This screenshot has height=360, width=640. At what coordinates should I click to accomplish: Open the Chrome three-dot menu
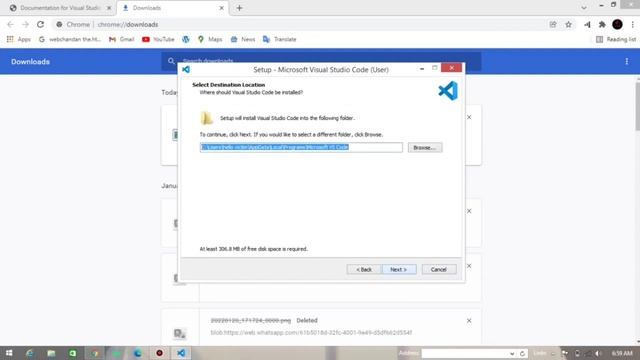click(633, 24)
